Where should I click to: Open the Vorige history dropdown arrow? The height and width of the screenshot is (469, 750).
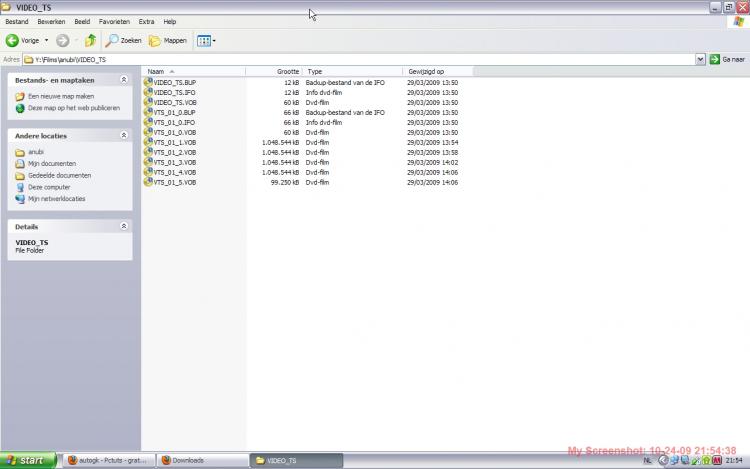click(x=46, y=41)
